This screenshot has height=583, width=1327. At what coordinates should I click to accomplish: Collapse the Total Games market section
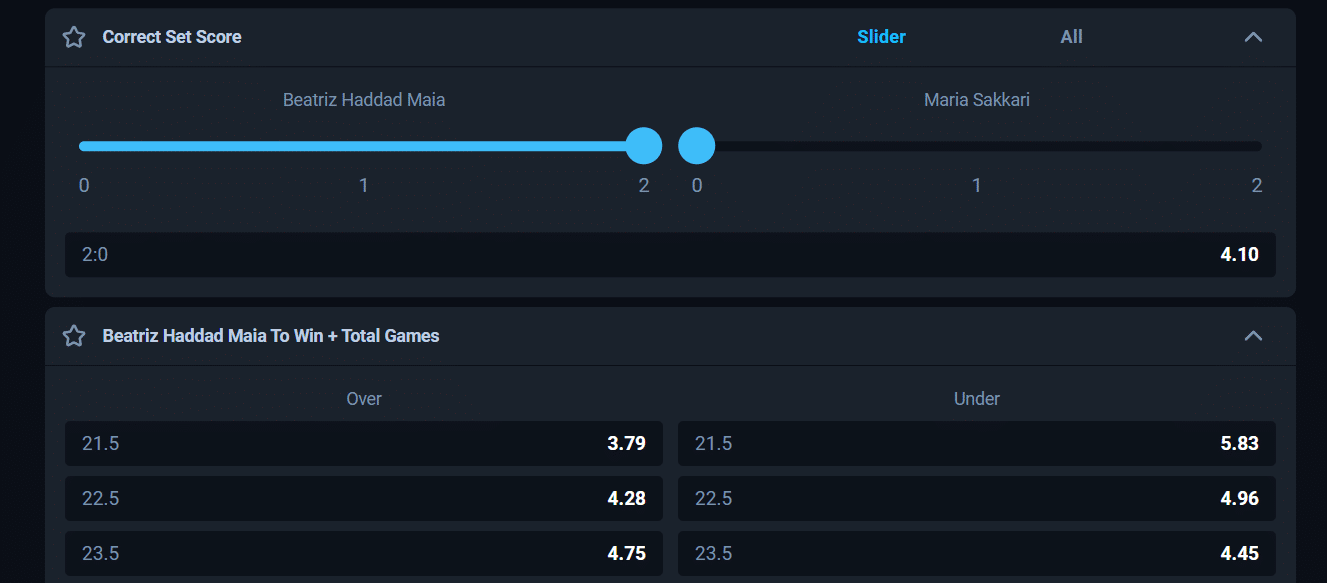pos(1253,336)
